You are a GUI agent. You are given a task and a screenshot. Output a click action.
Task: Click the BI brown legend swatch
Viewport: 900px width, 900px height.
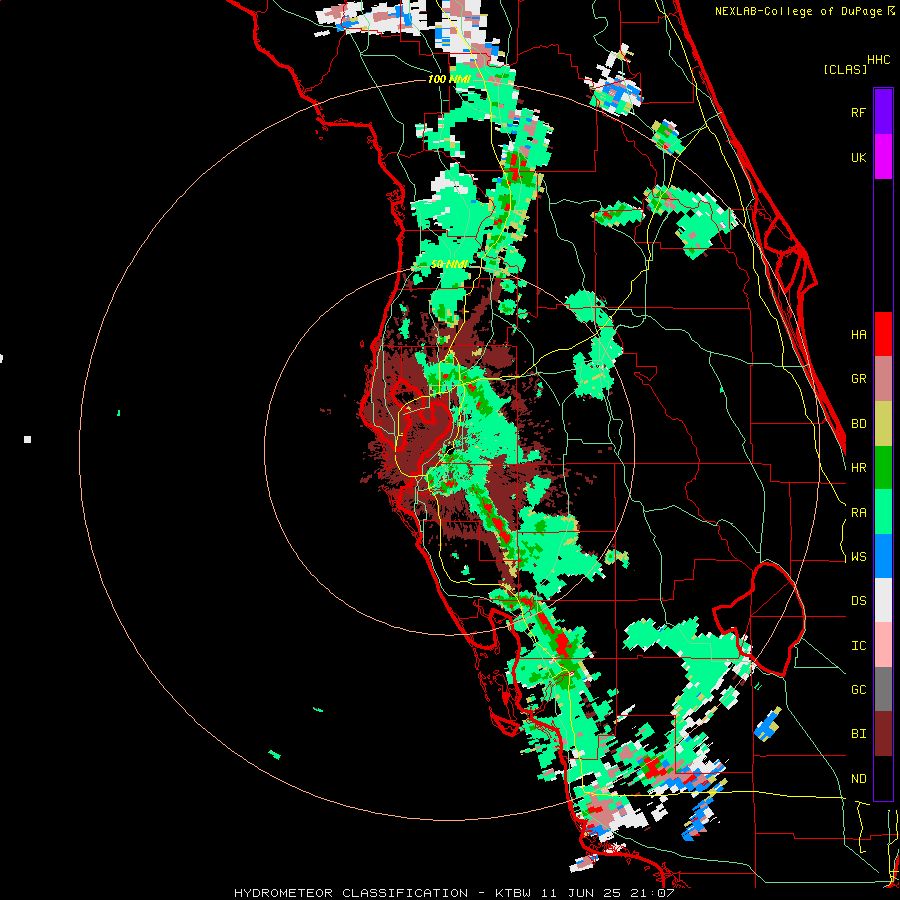(883, 734)
